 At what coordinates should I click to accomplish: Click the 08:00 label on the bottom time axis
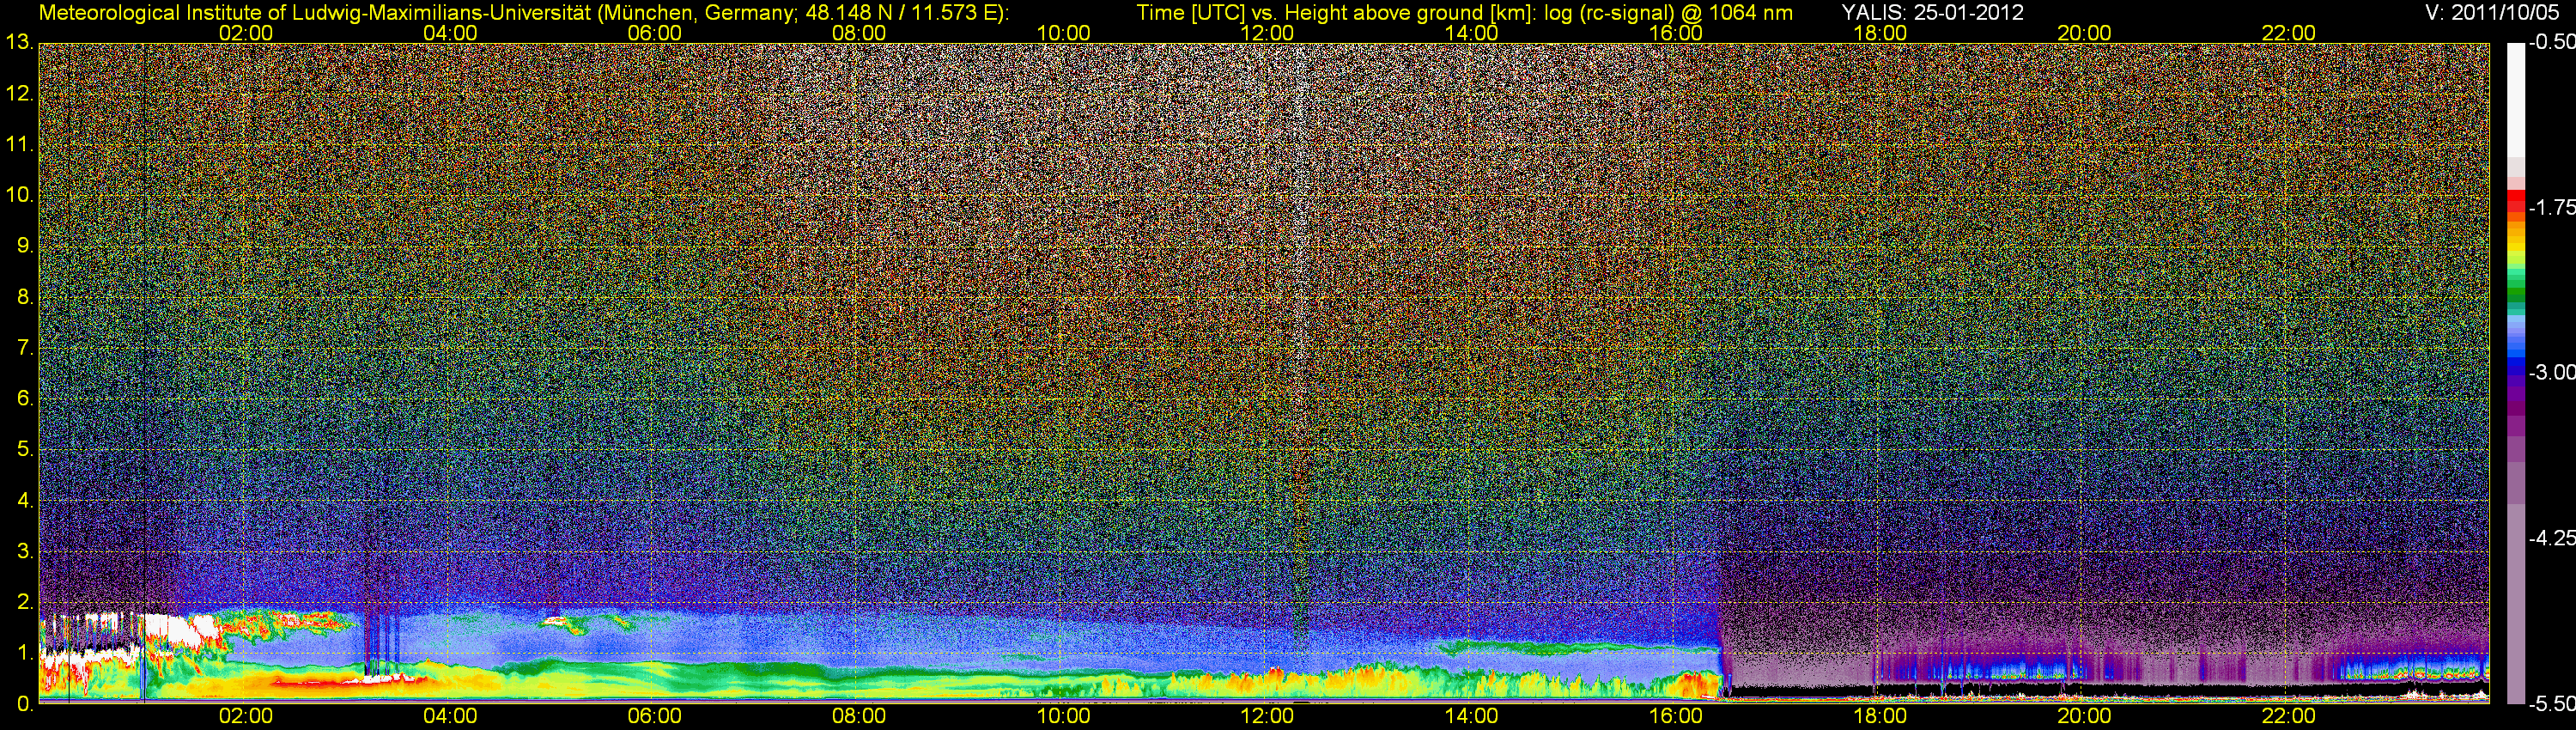coord(859,716)
